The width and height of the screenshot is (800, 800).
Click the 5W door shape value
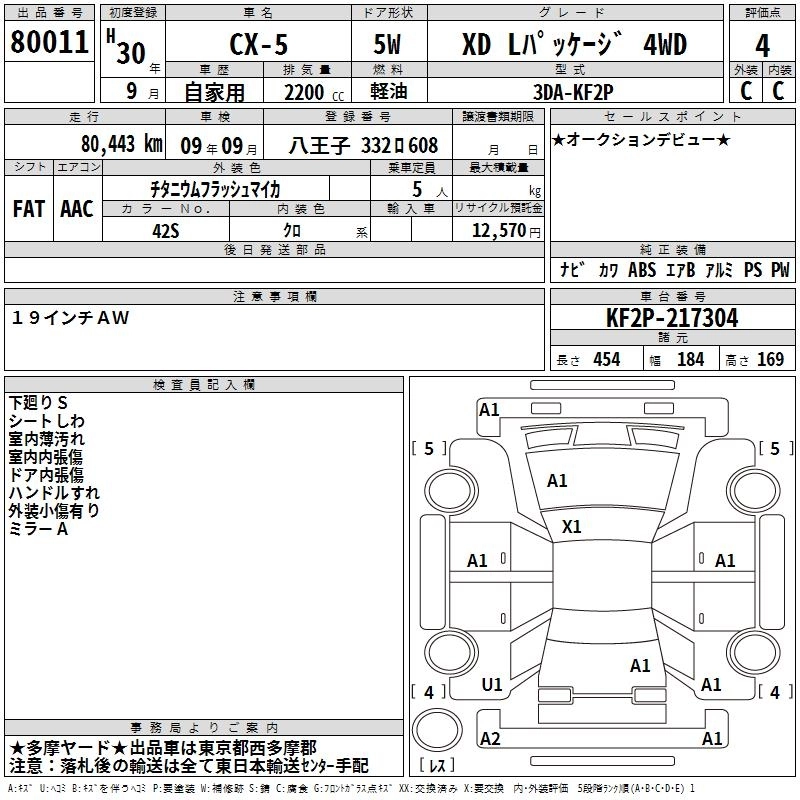(x=387, y=44)
